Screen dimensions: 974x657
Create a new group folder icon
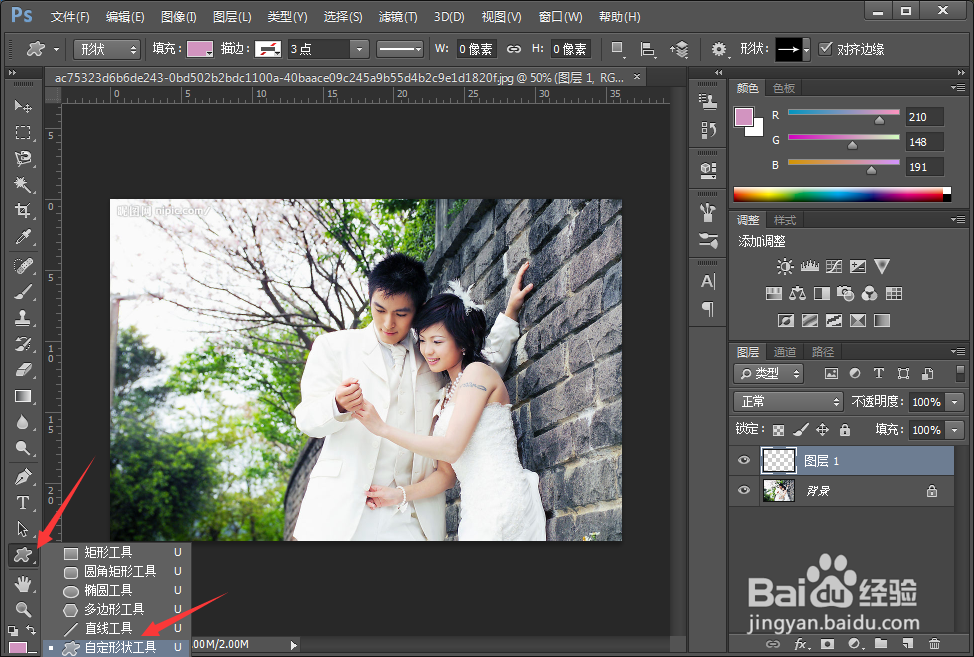point(881,643)
